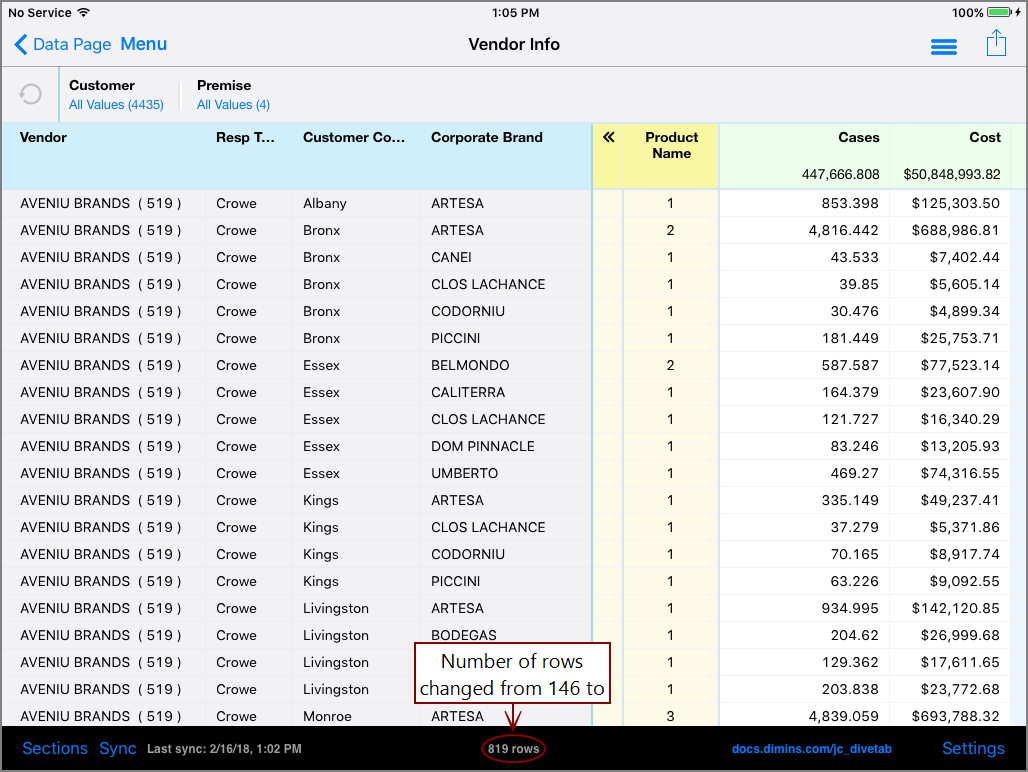
Task: Open docs.dimins.com/jc_divetab link
Action: click(811, 748)
